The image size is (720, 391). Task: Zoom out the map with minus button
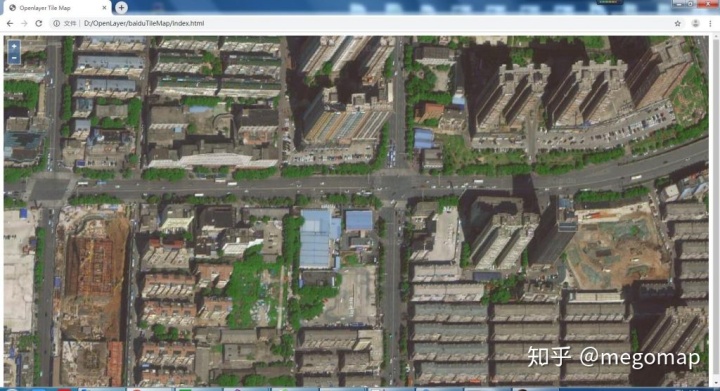(14, 58)
